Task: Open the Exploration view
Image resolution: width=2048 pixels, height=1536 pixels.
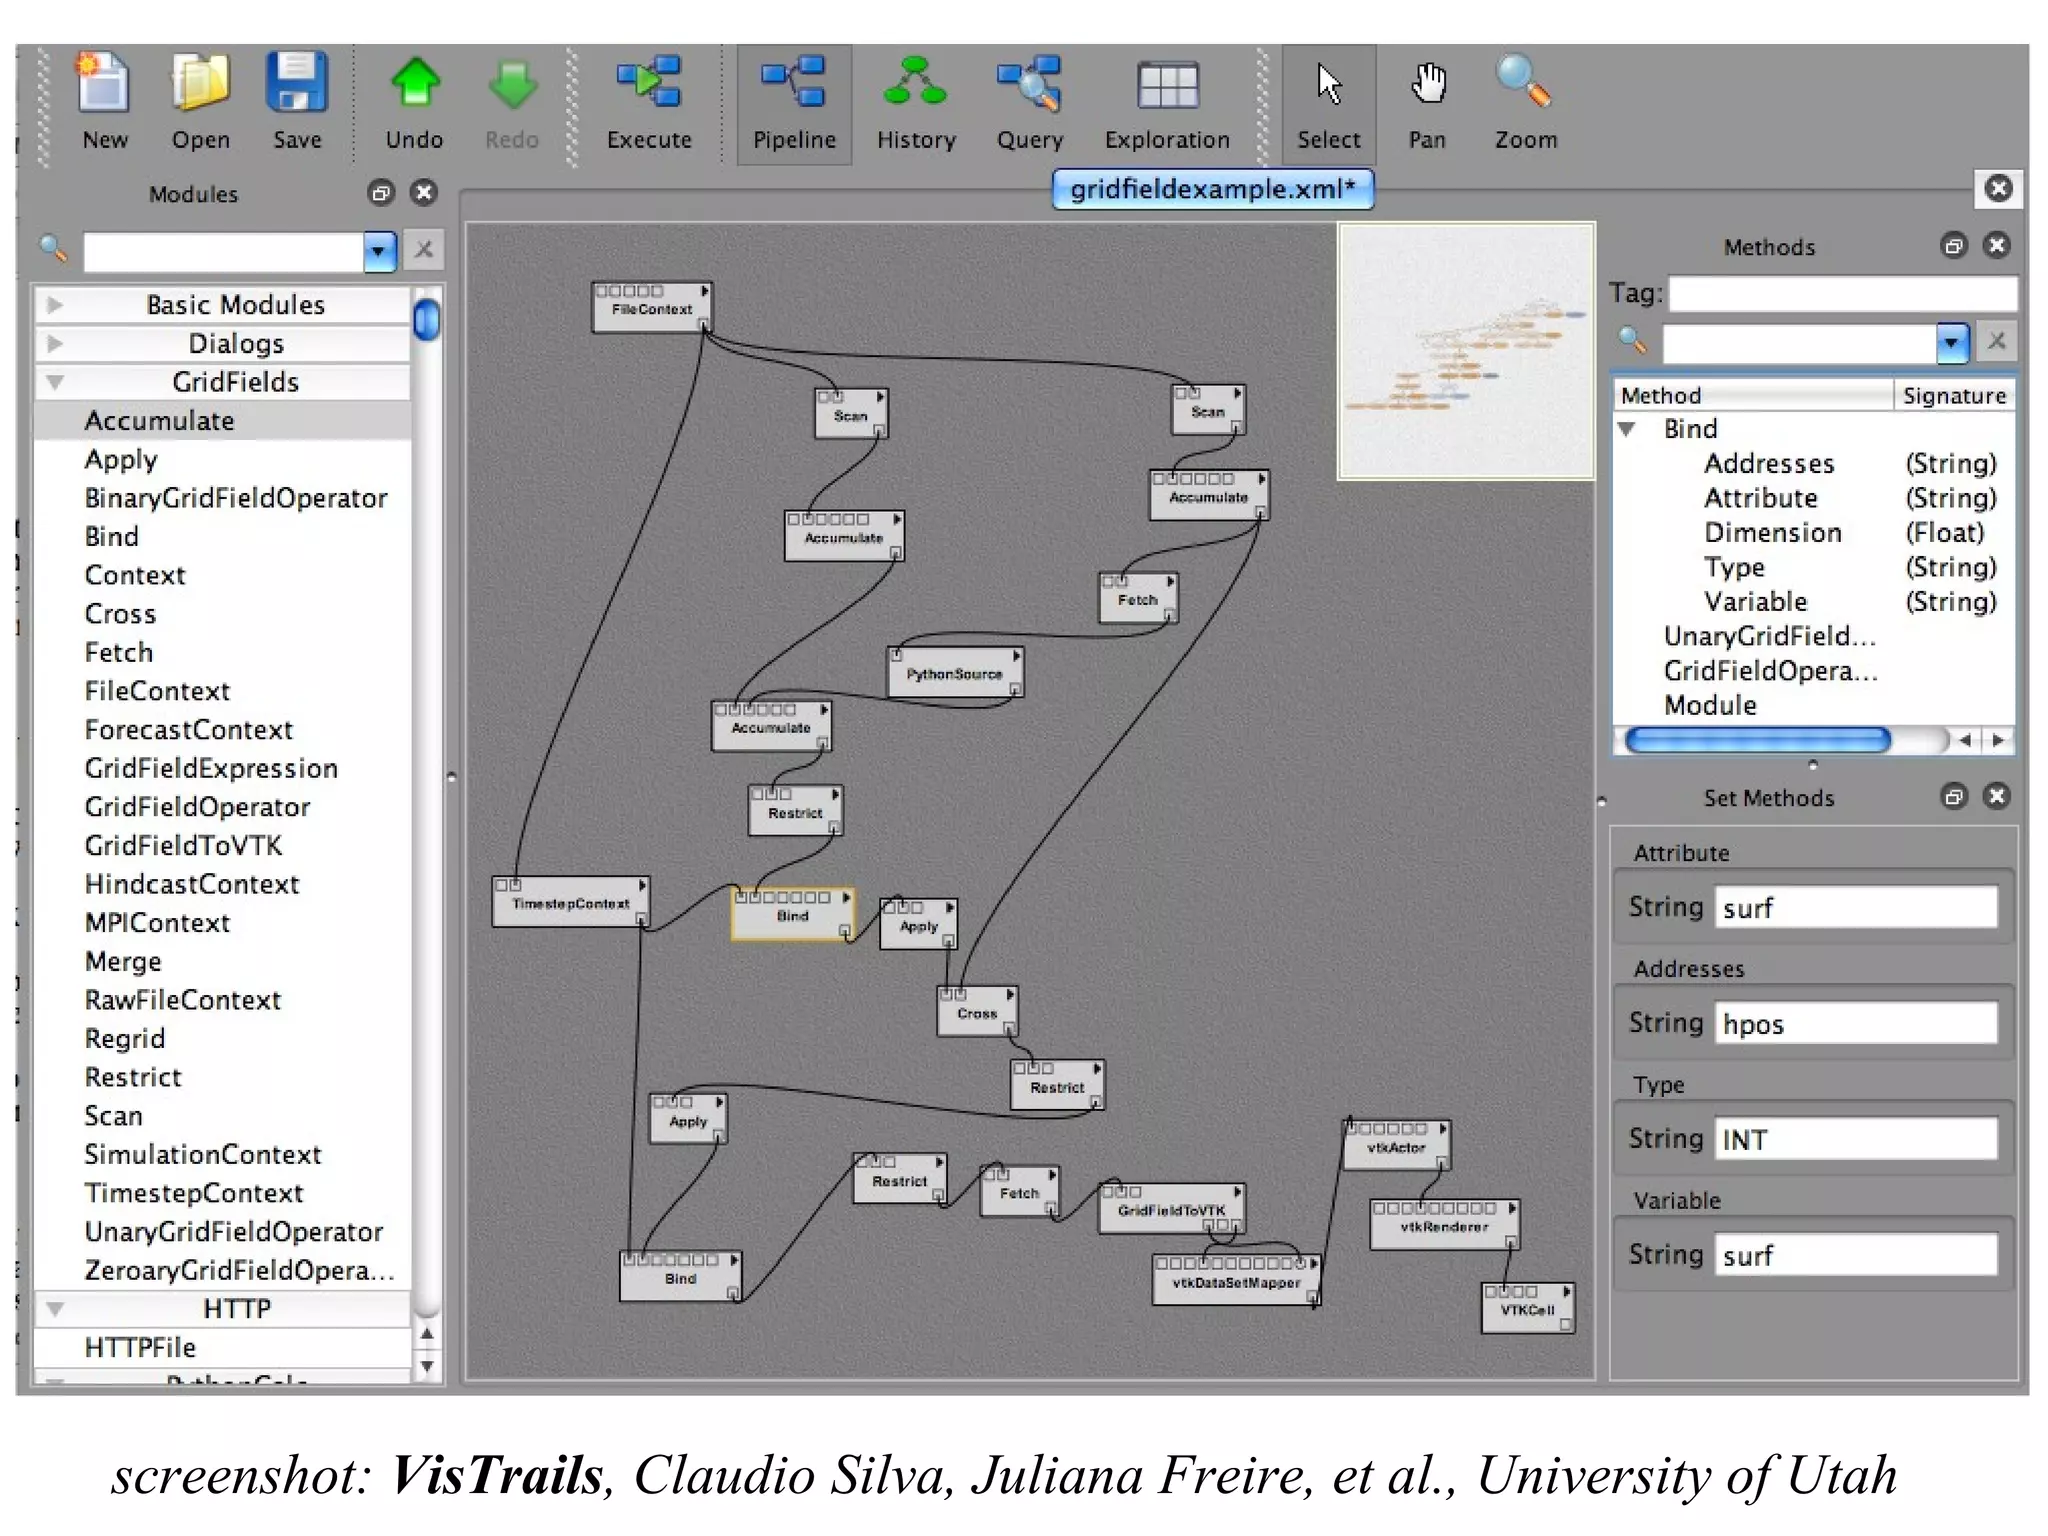Action: coord(1166,84)
